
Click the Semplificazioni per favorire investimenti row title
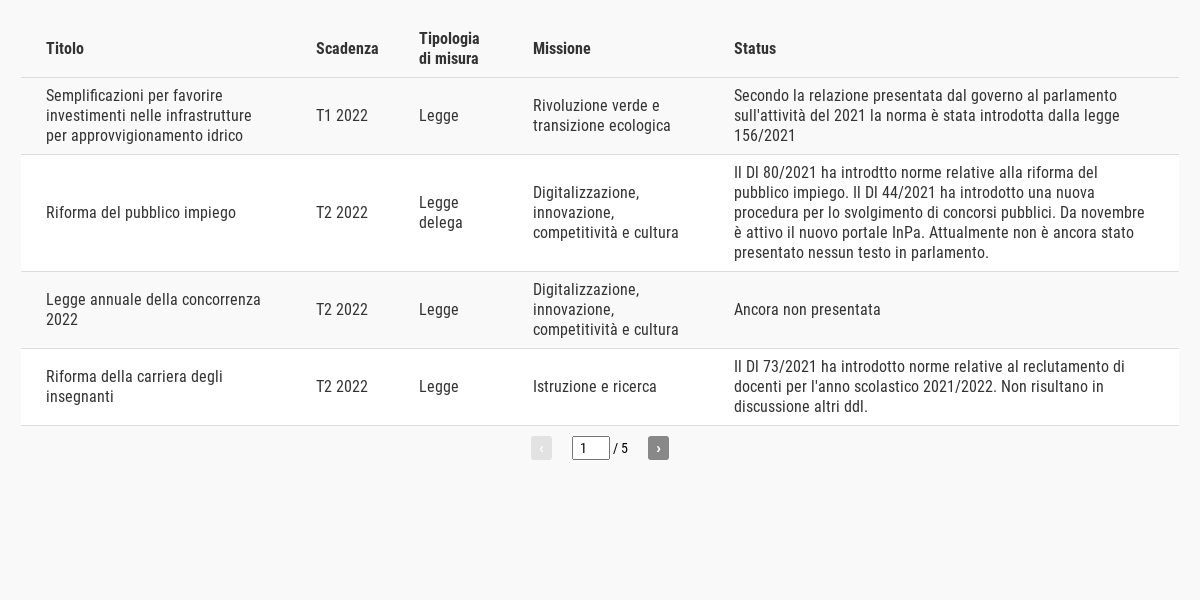pyautogui.click(x=149, y=116)
